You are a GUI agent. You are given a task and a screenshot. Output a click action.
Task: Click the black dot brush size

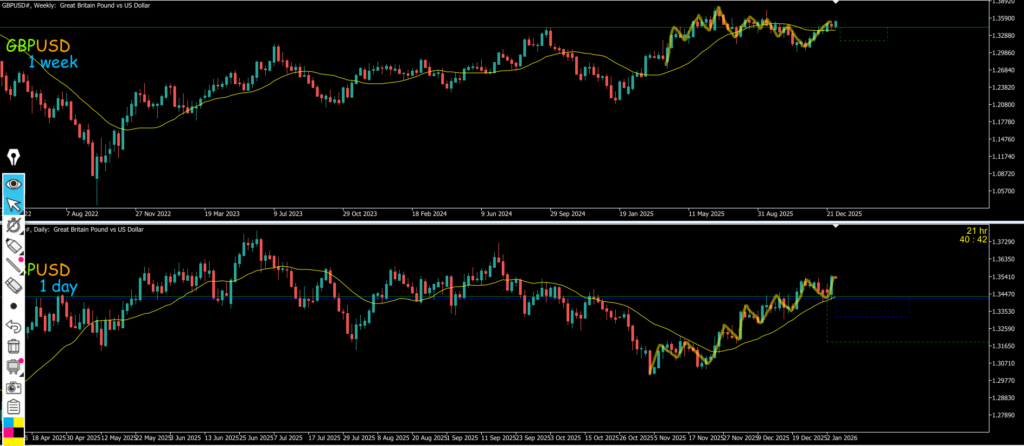[x=14, y=306]
